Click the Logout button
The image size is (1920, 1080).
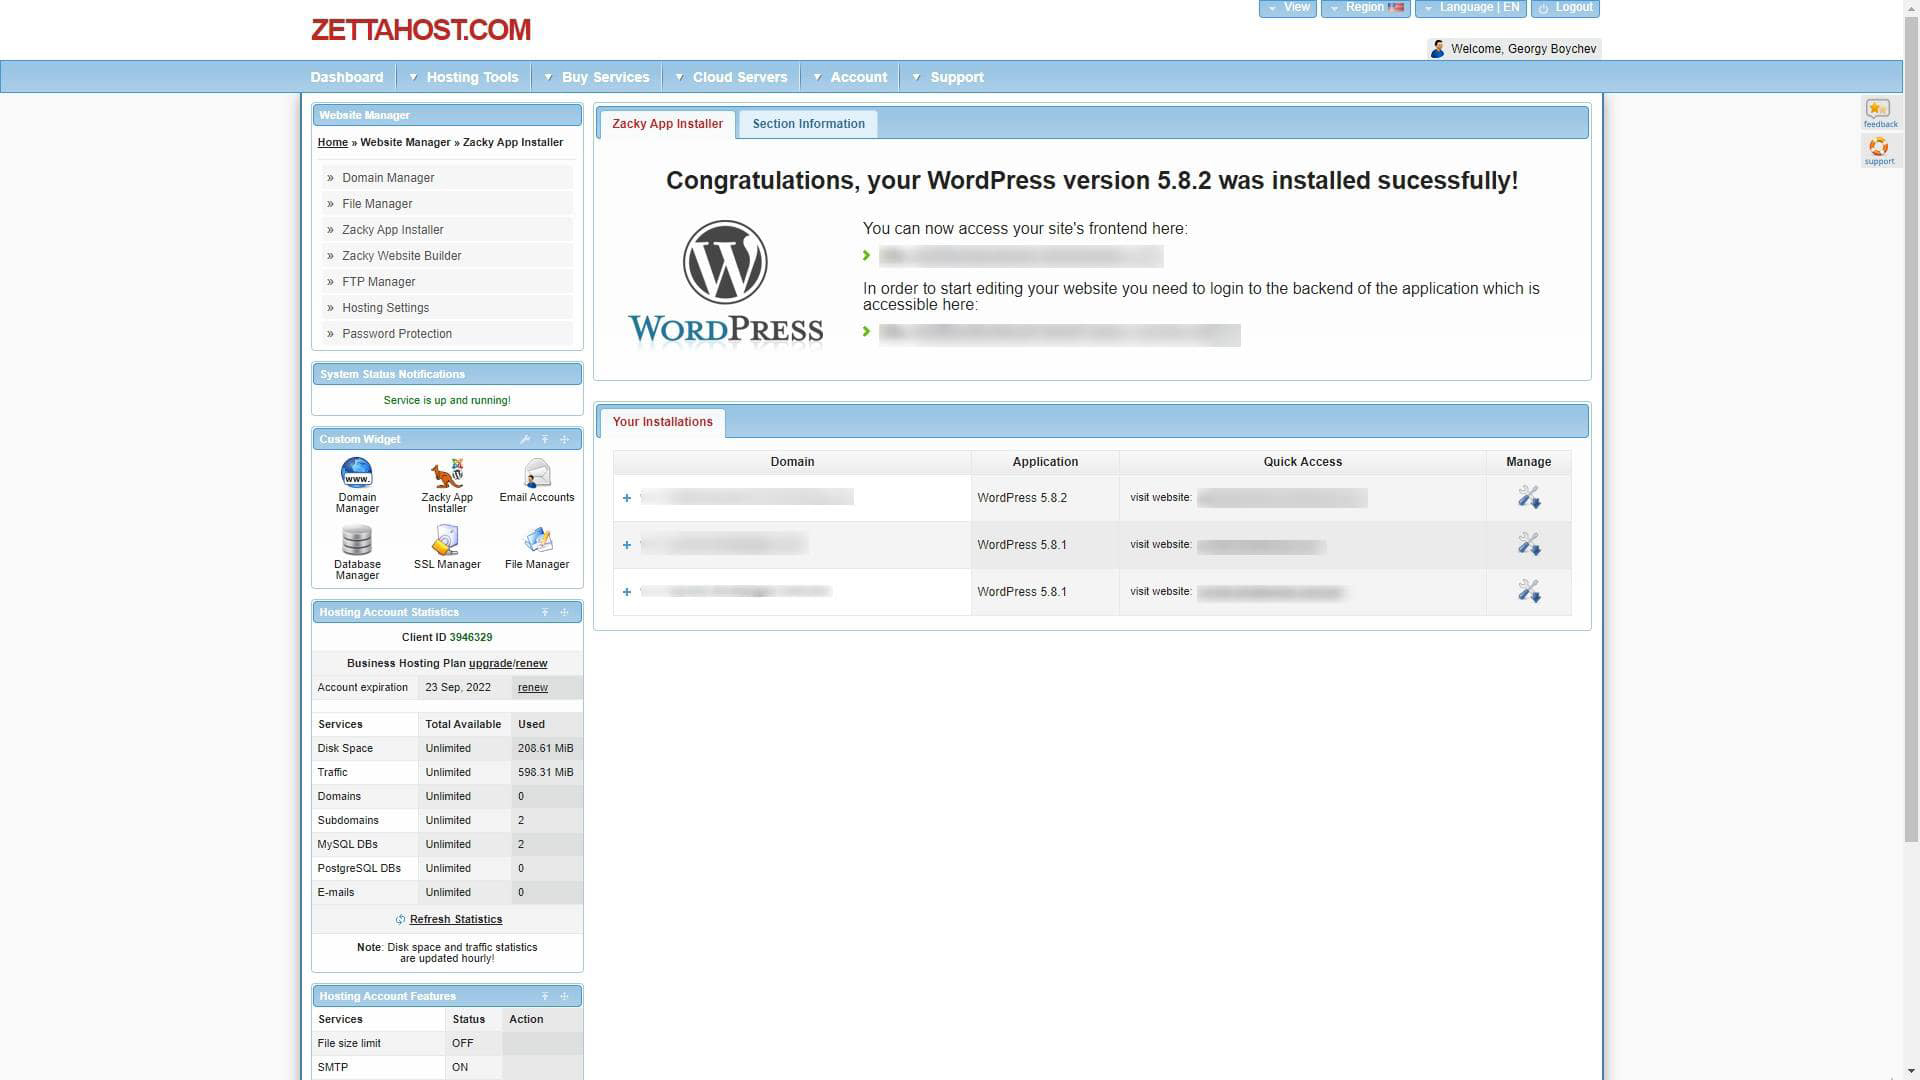(x=1565, y=8)
